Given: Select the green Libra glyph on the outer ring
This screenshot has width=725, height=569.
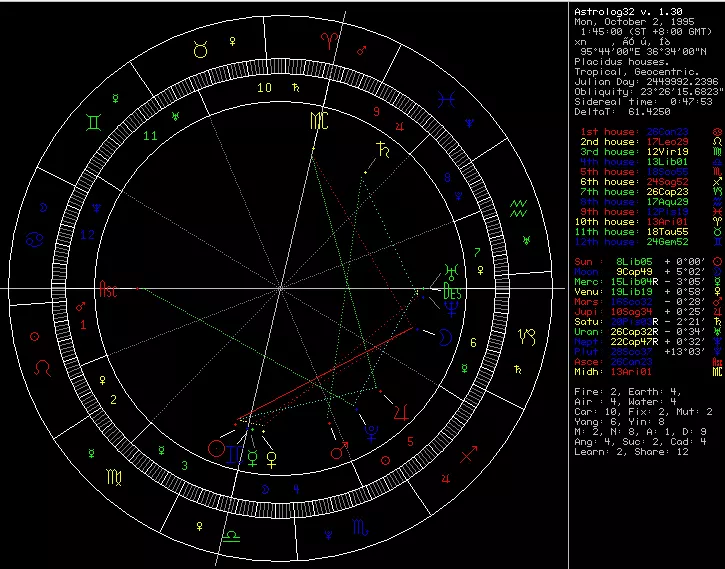Looking at the screenshot, I should pyautogui.click(x=231, y=536).
